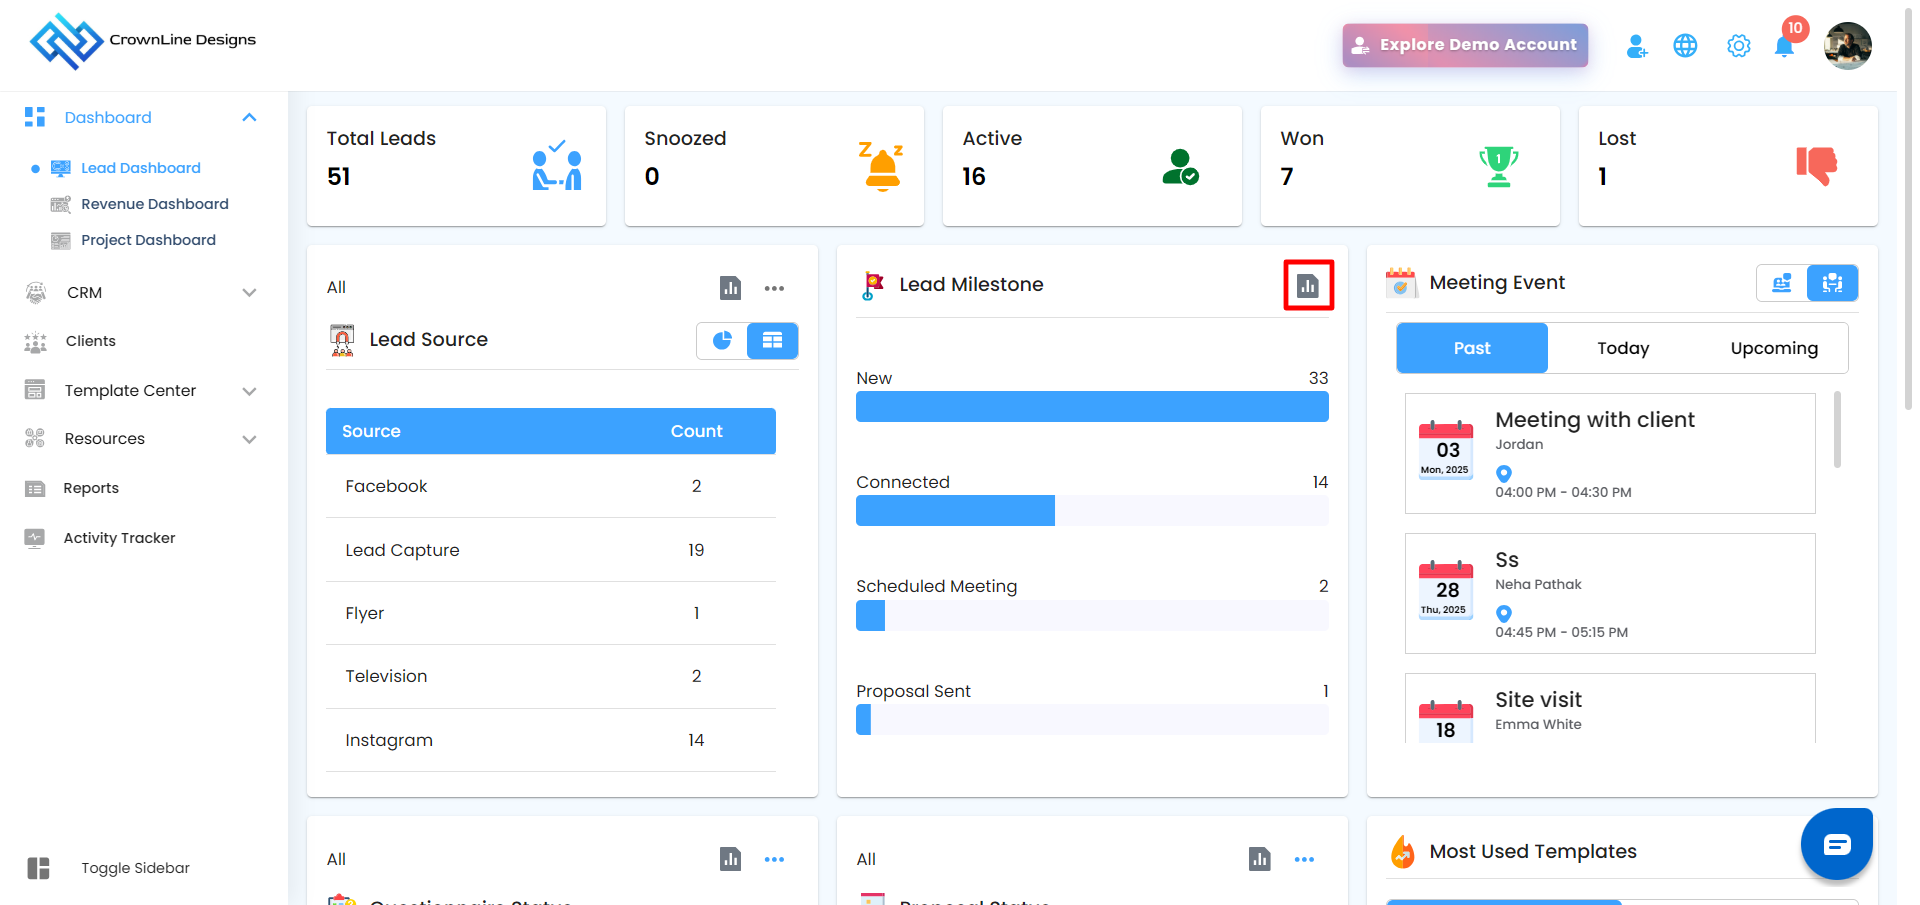This screenshot has width=1920, height=905.
Task: Click the Scheduled Meeting progress bar
Action: pos(1092,615)
